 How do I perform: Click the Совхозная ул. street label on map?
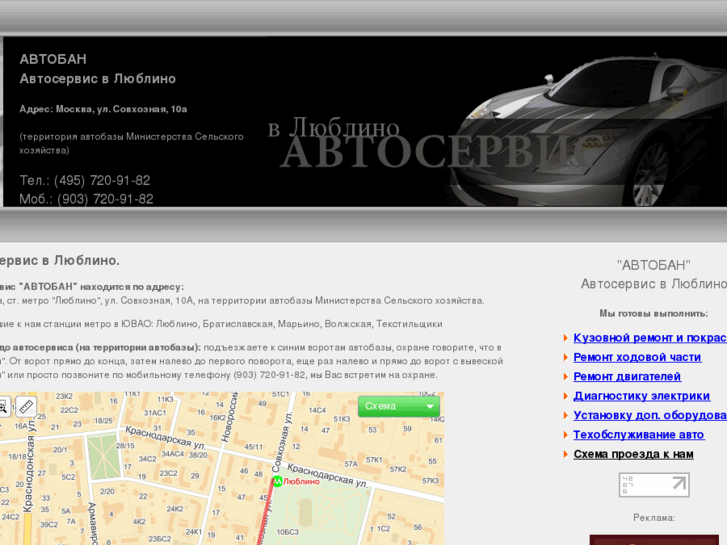[x=283, y=442]
